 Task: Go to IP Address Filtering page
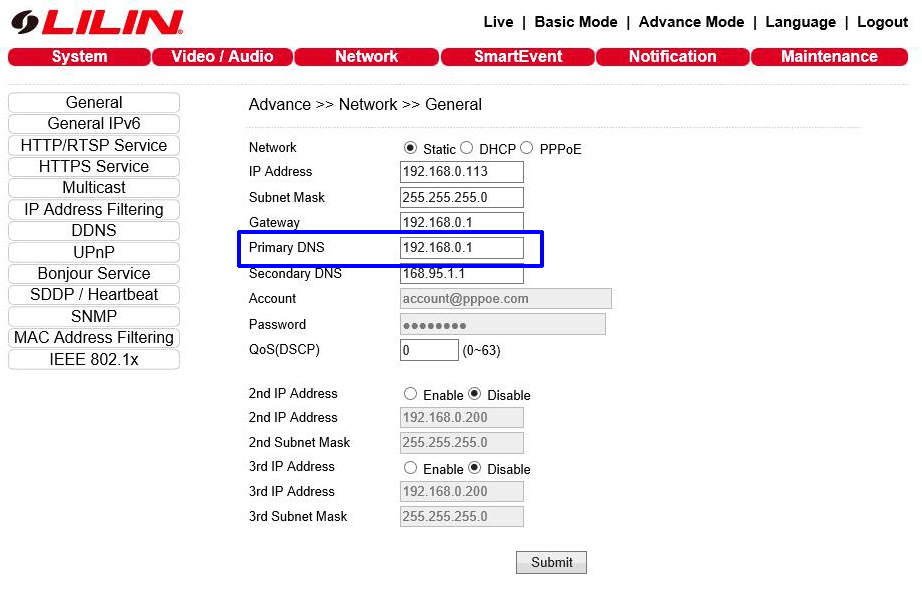[94, 210]
